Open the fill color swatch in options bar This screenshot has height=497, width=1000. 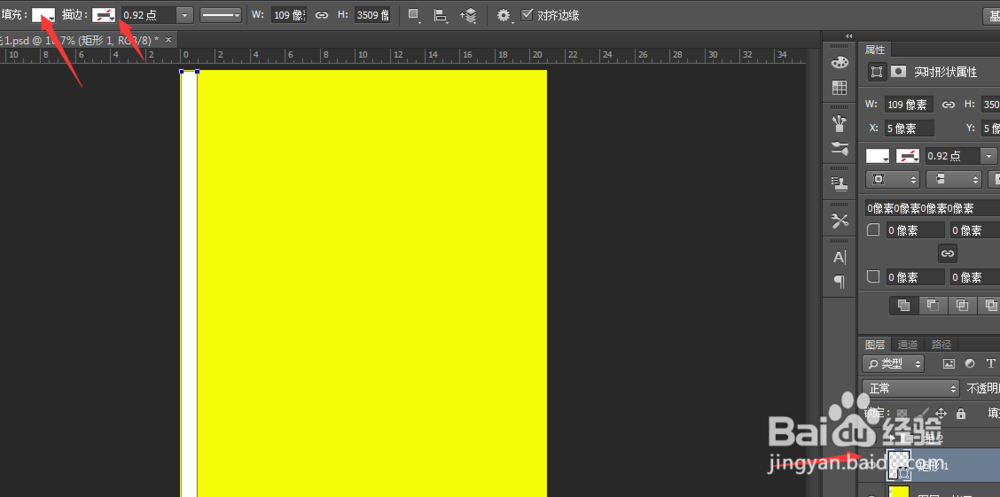(43, 15)
